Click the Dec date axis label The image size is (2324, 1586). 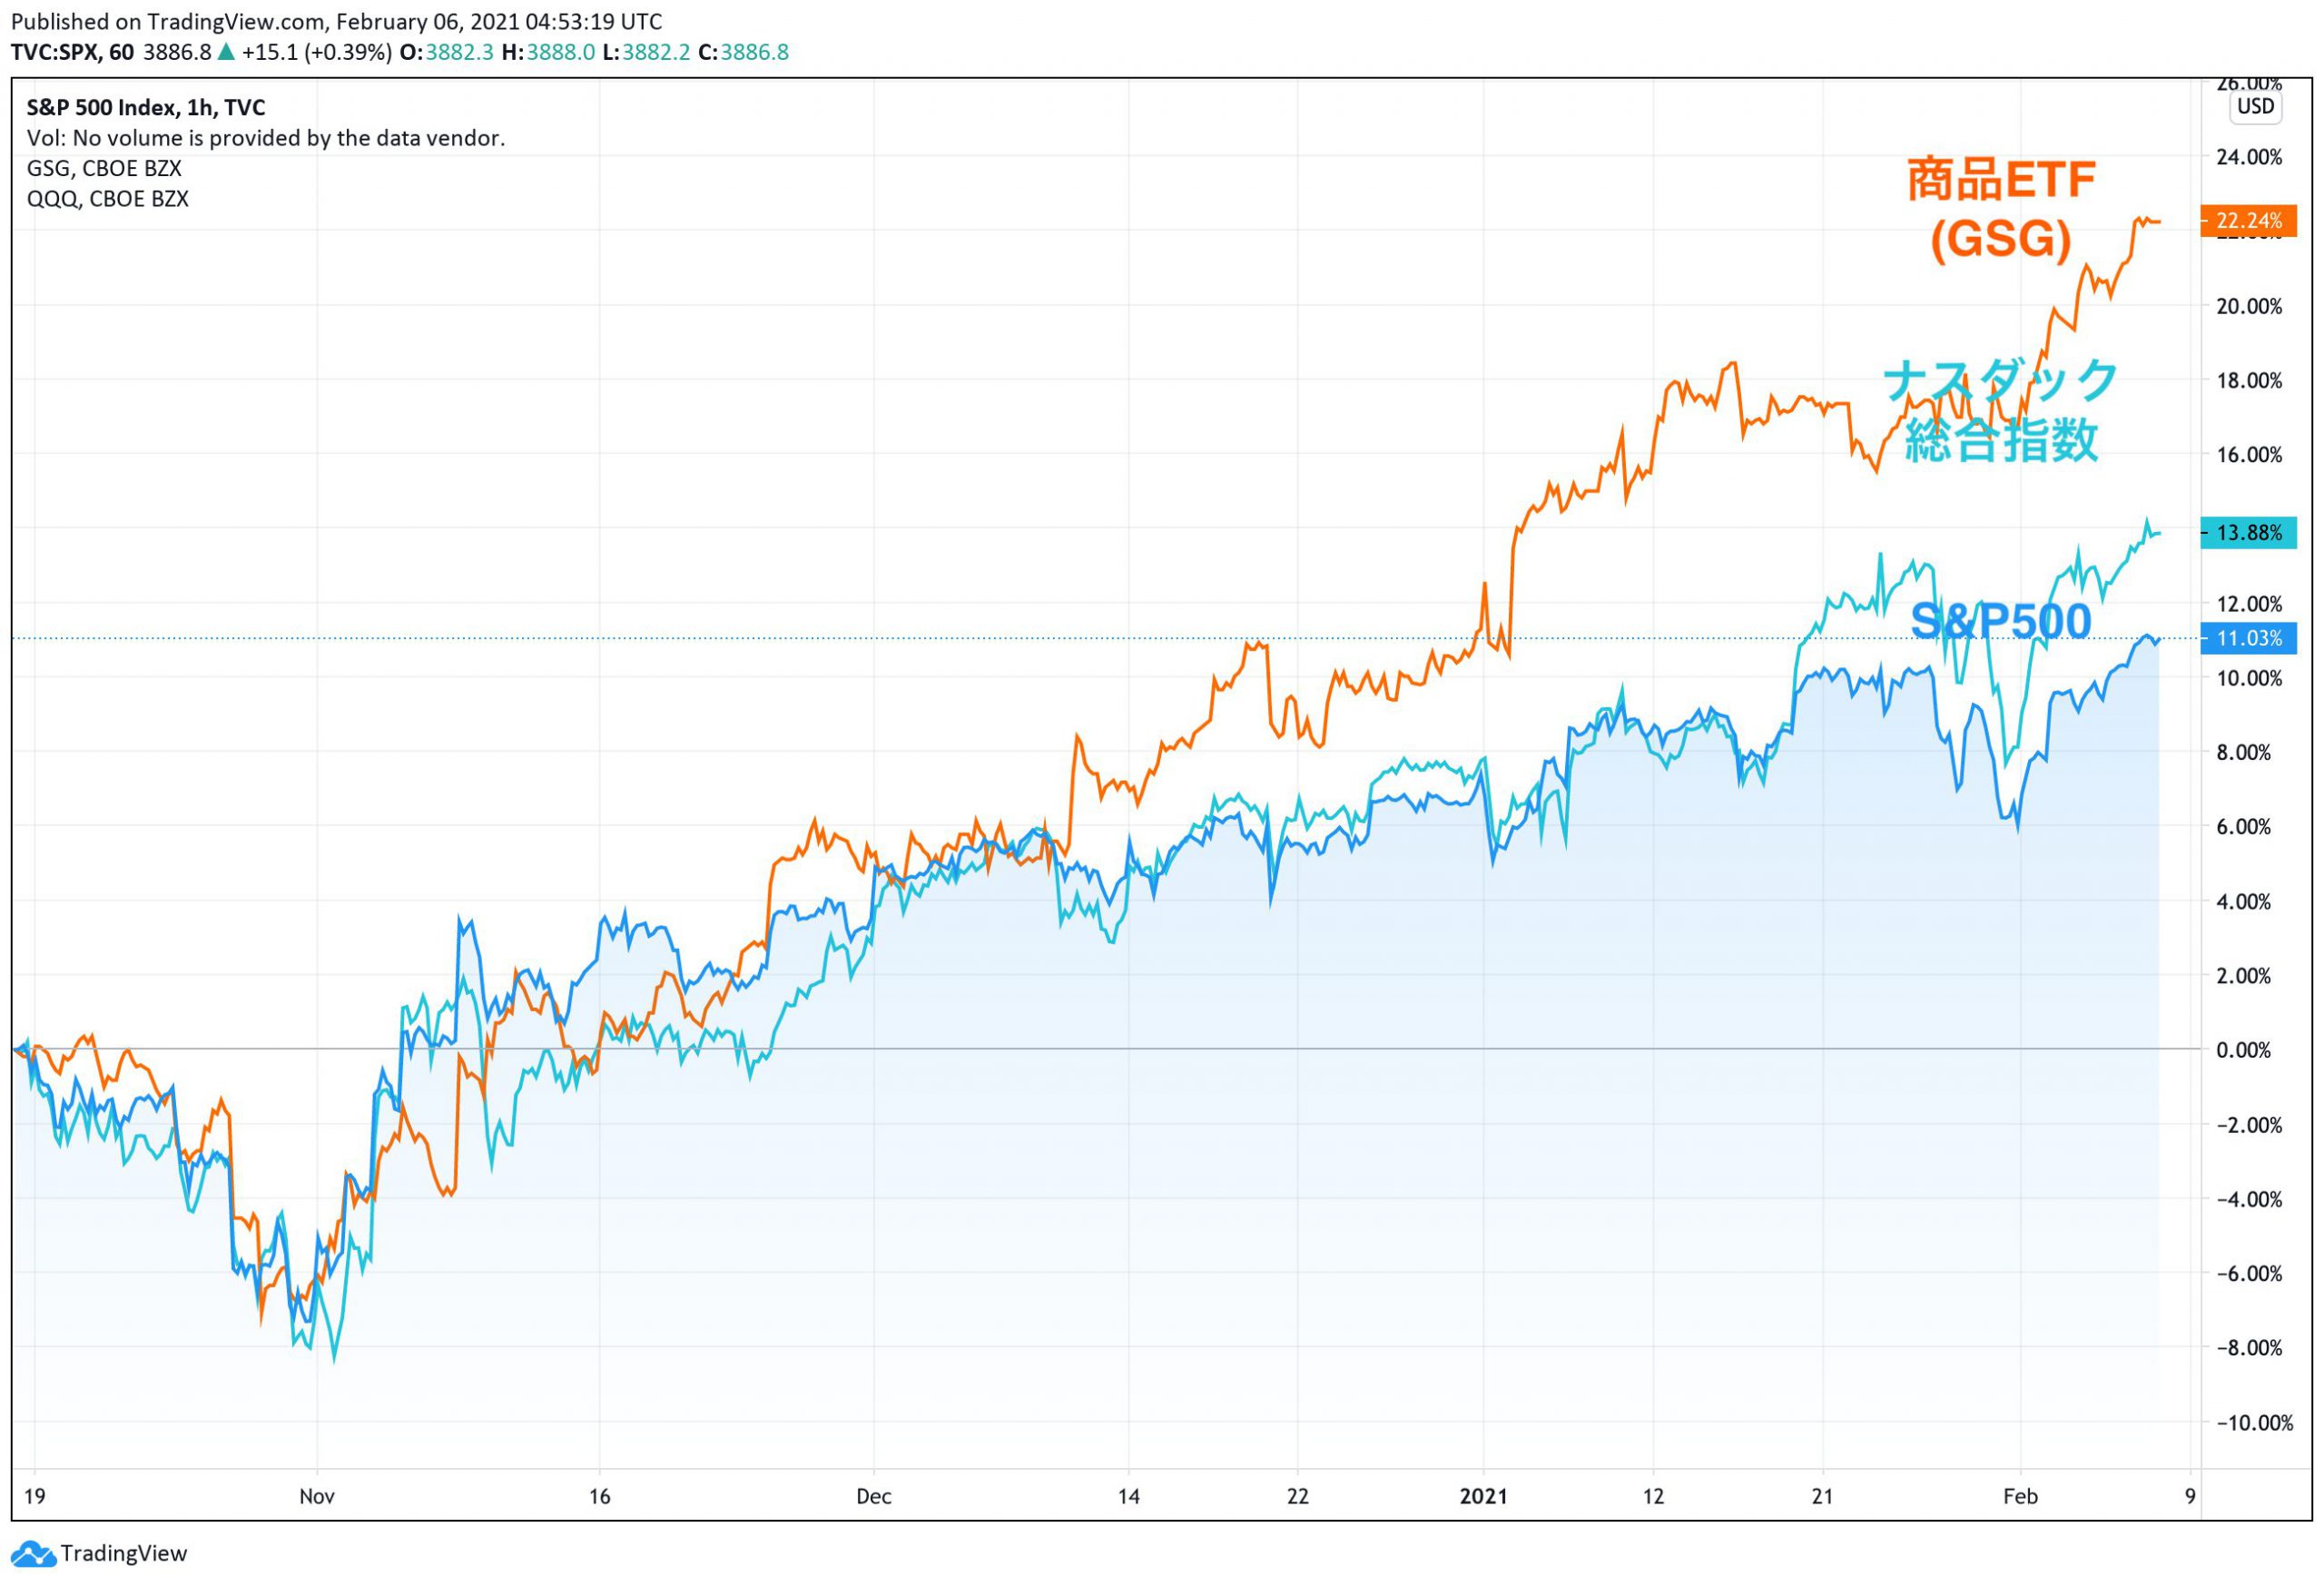tap(873, 1496)
